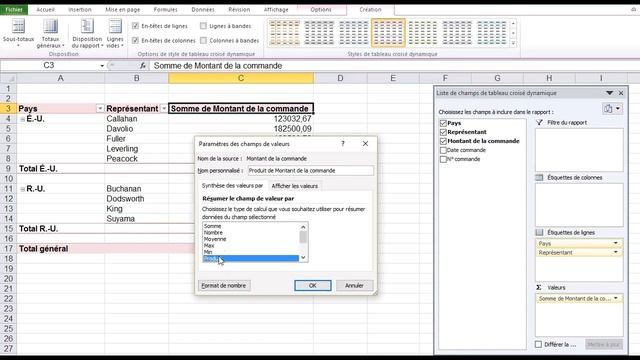Image resolution: width=640 pixels, height=360 pixels.
Task: Open the Pays column filter dropdown
Action: coord(100,109)
